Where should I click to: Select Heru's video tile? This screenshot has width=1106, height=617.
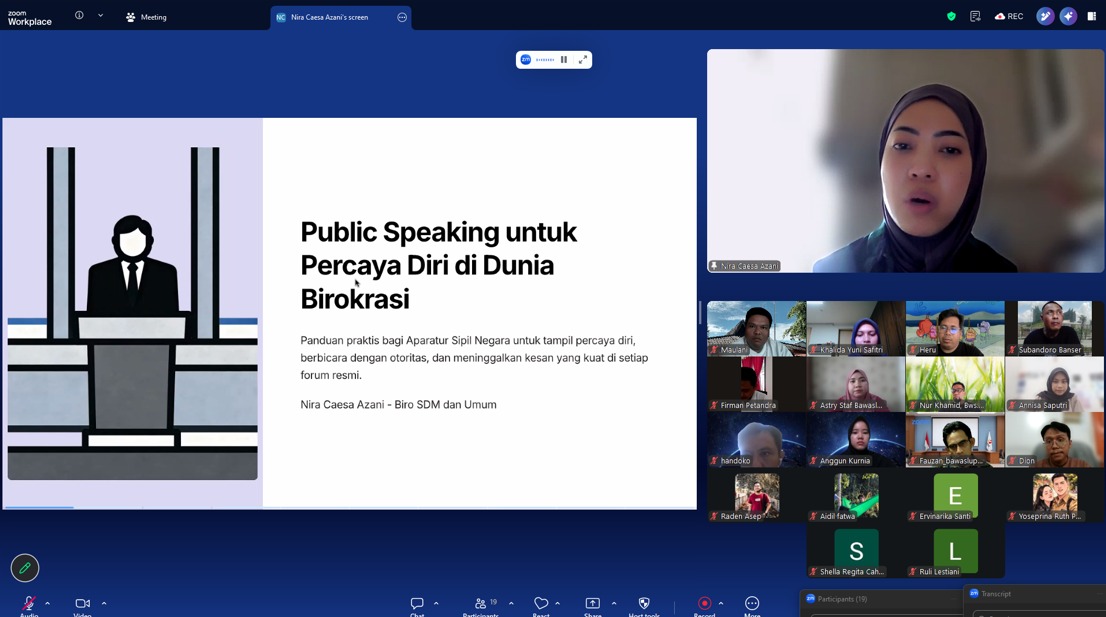[955, 329]
